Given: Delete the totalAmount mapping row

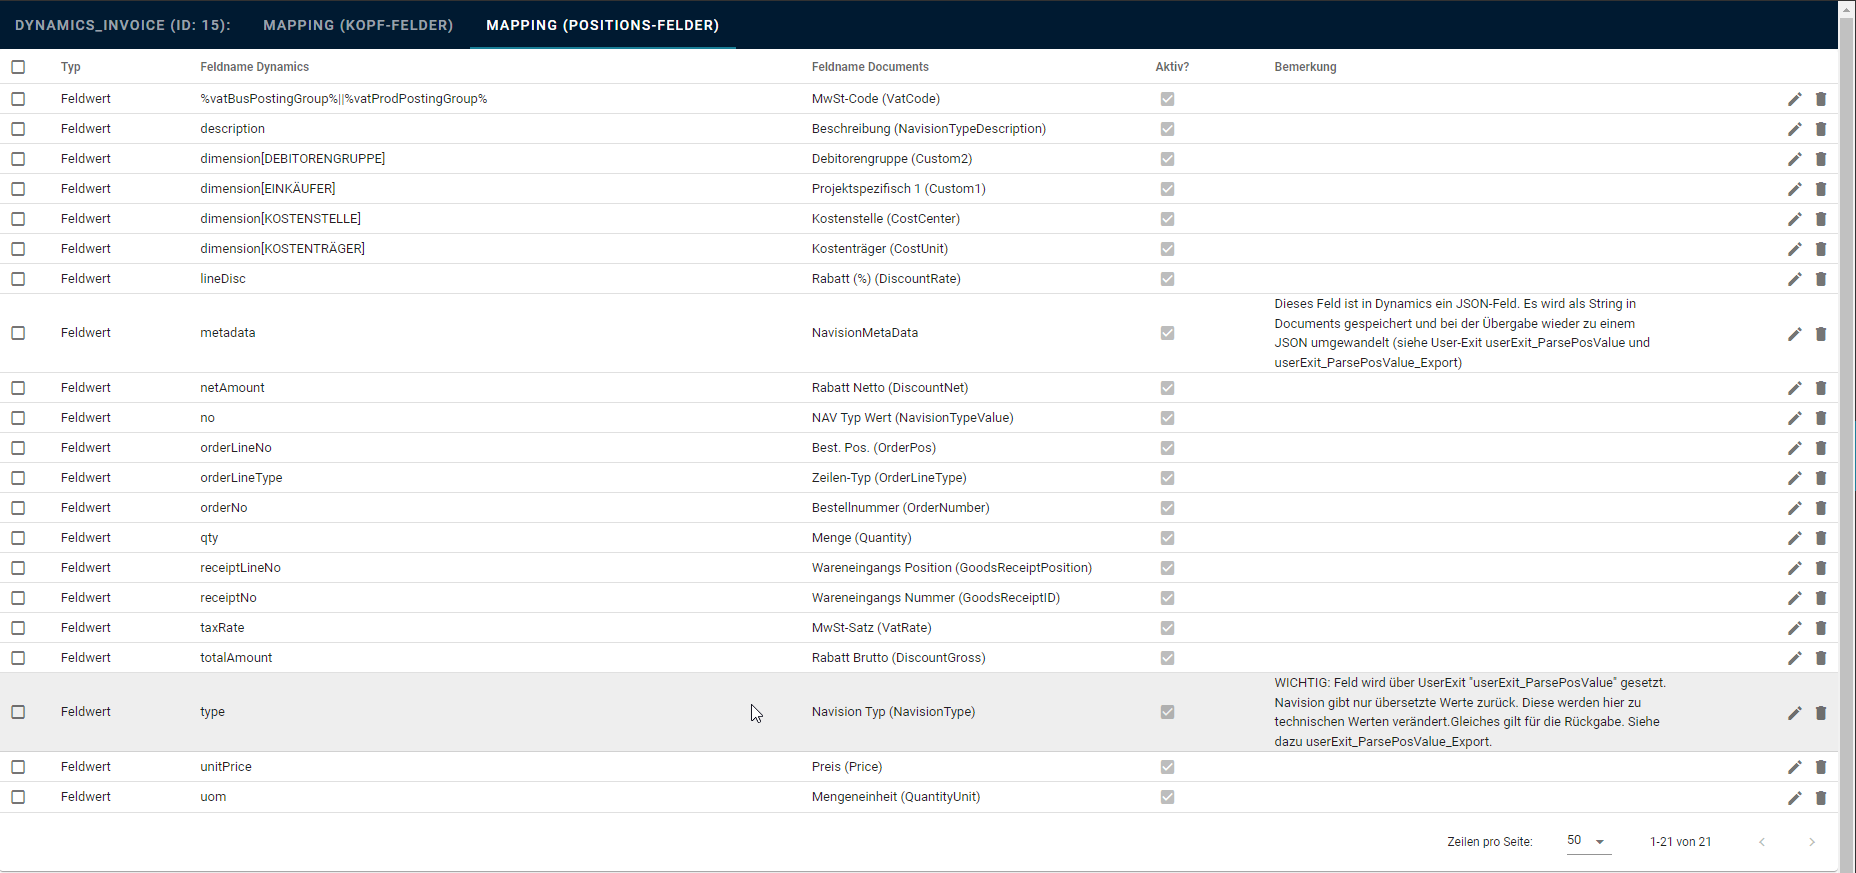Looking at the screenshot, I should click(x=1821, y=658).
